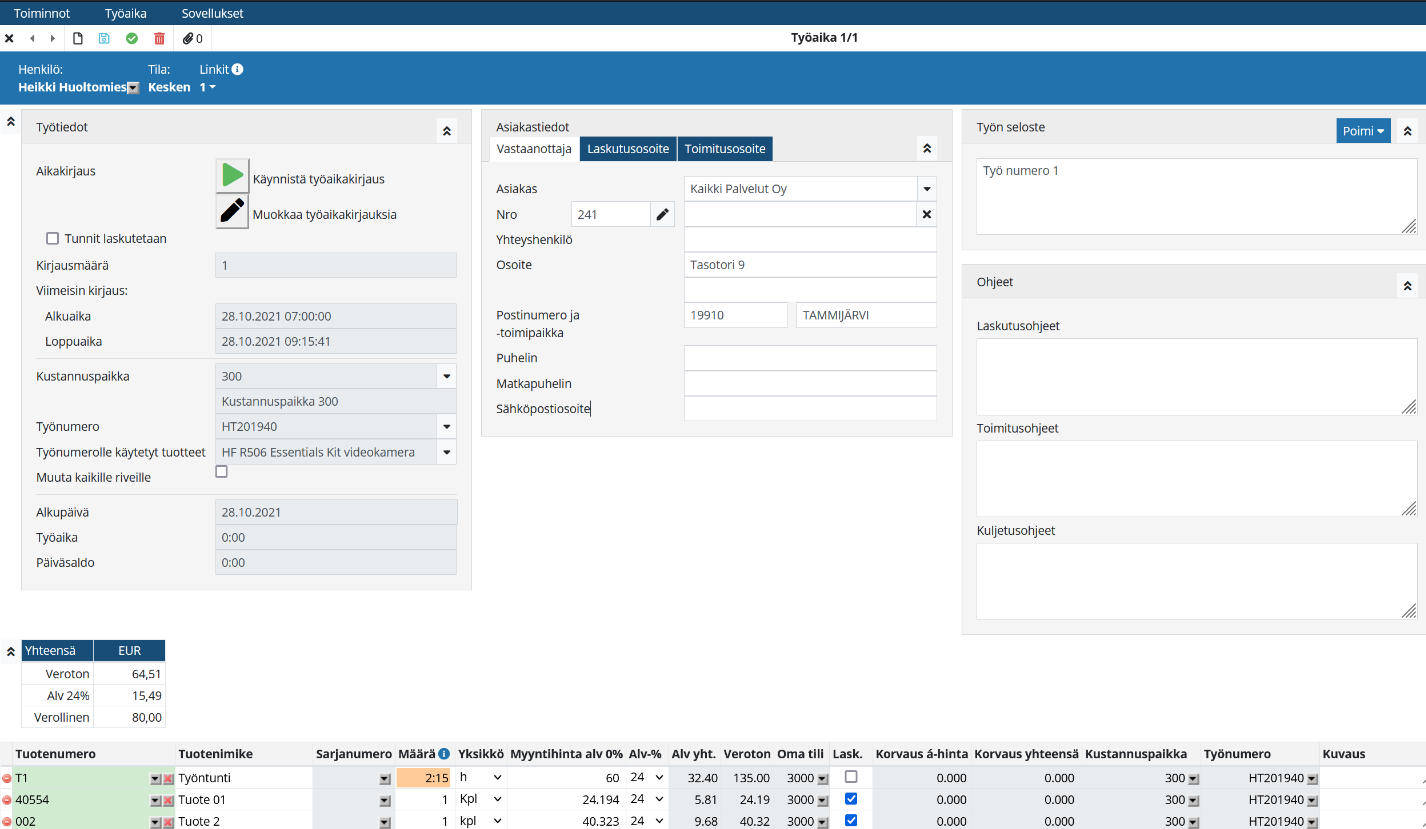Switch to the Toimitusosoite tab

[x=725, y=149]
